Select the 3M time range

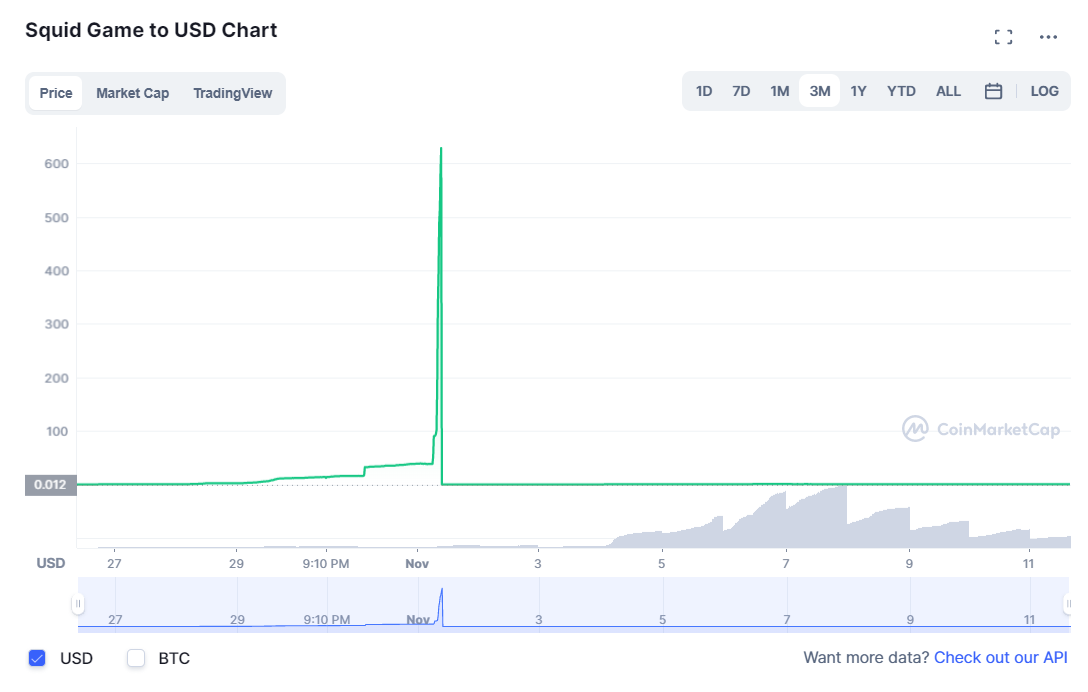tap(819, 91)
